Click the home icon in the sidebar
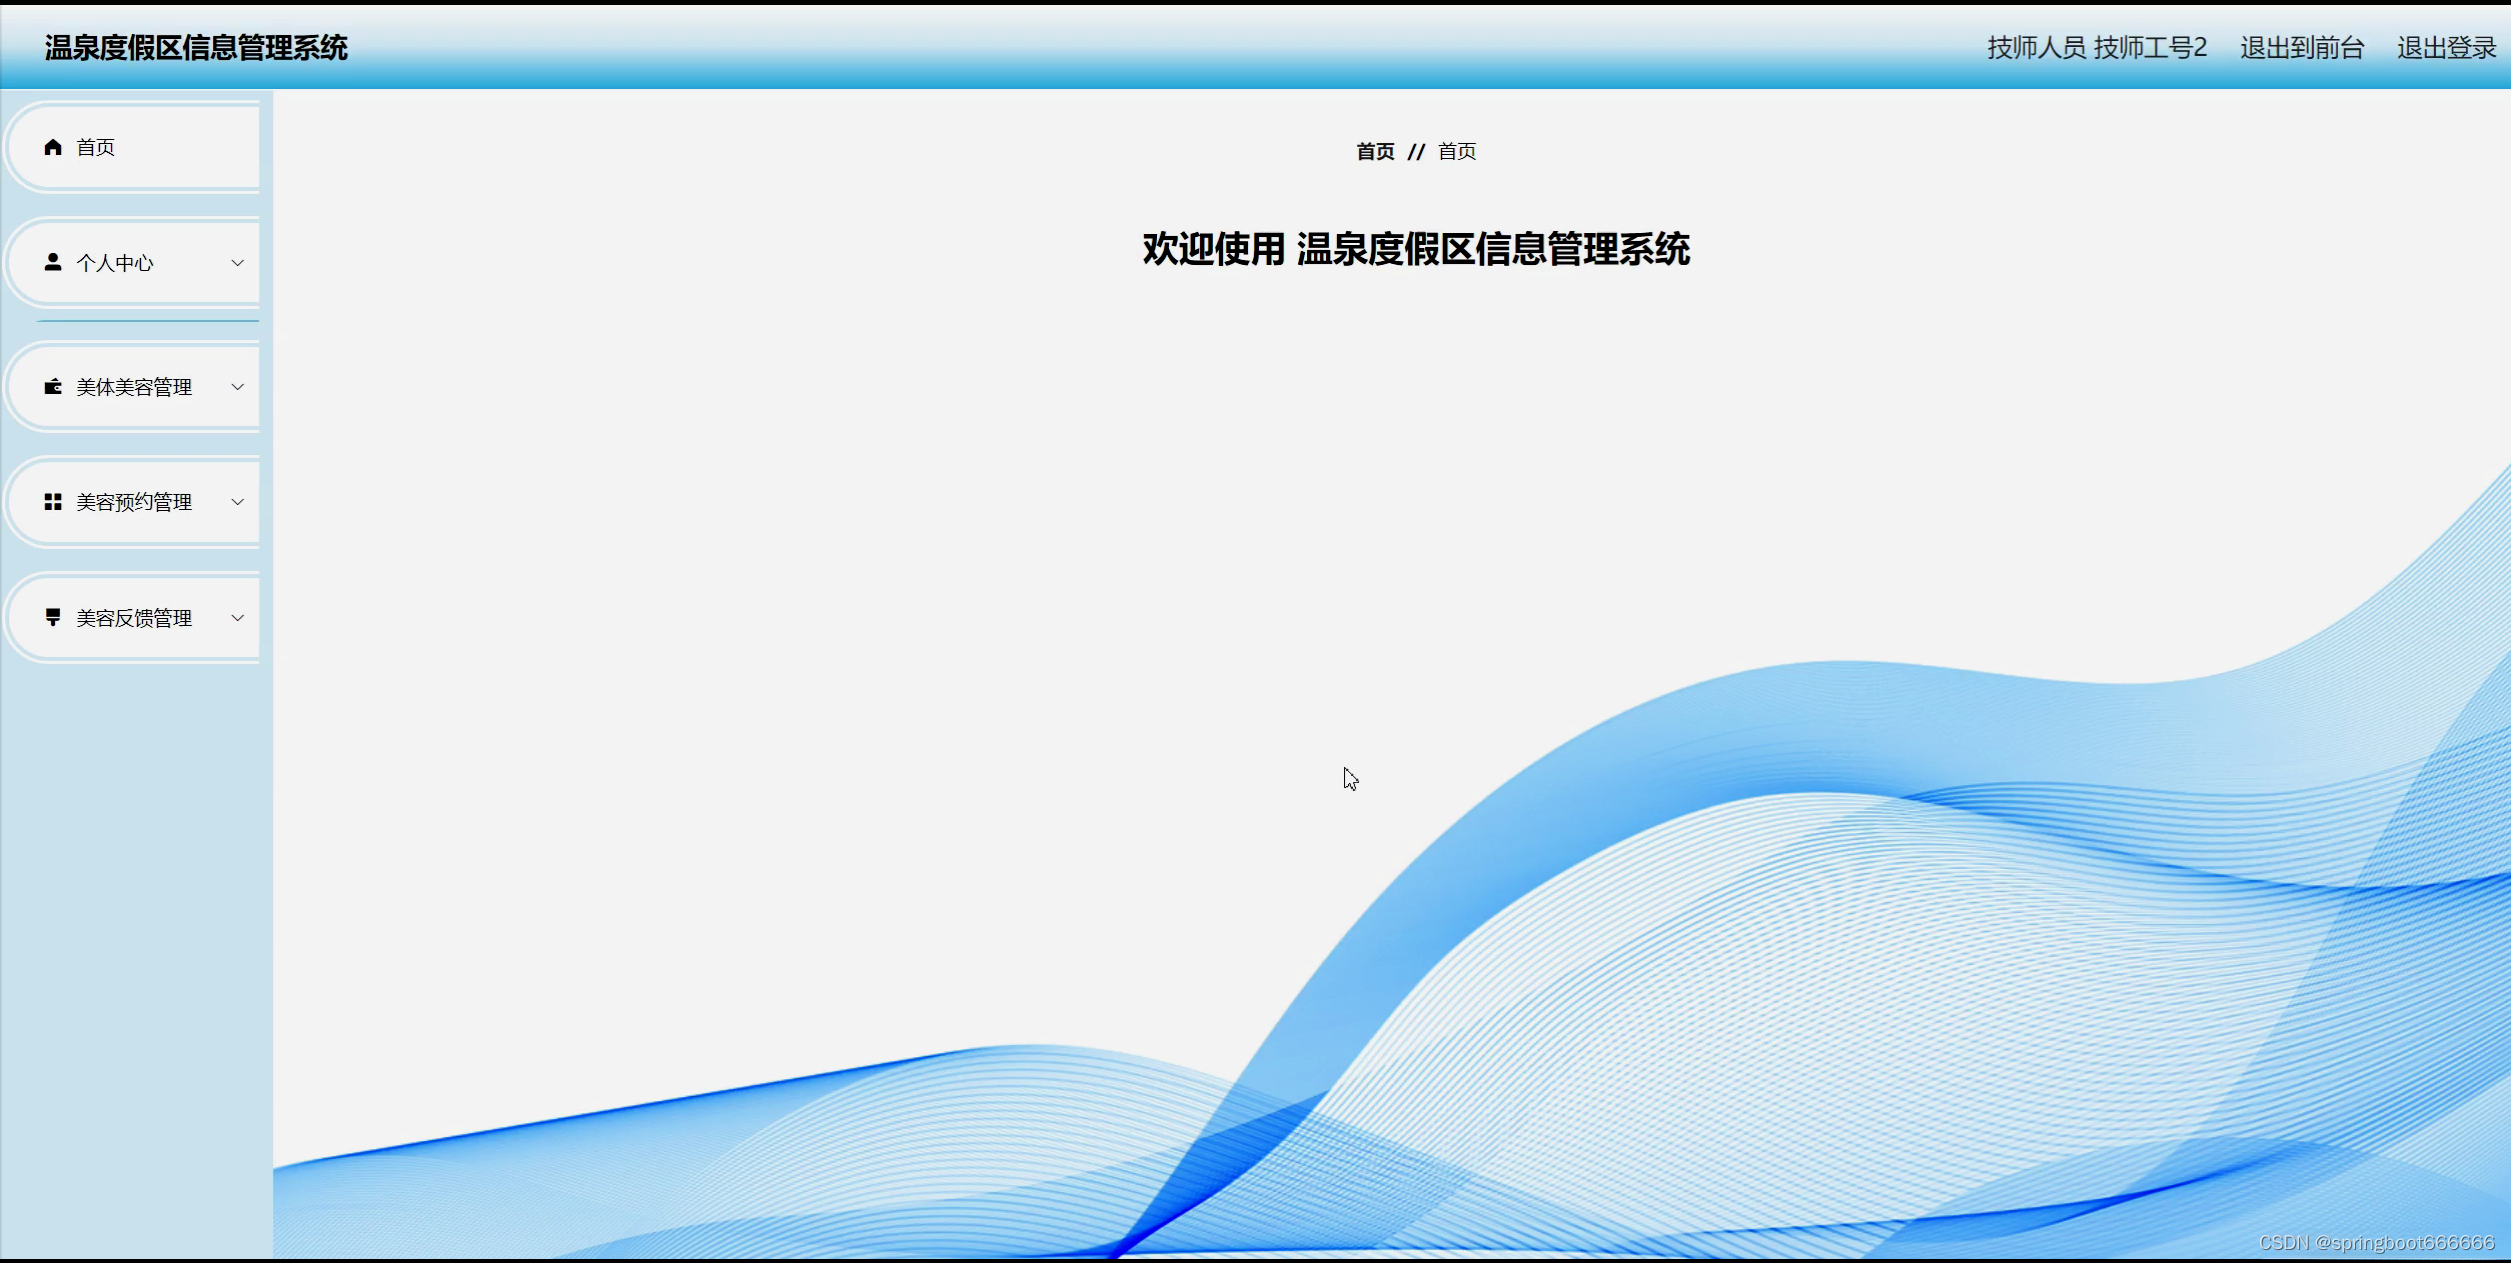 (x=53, y=148)
